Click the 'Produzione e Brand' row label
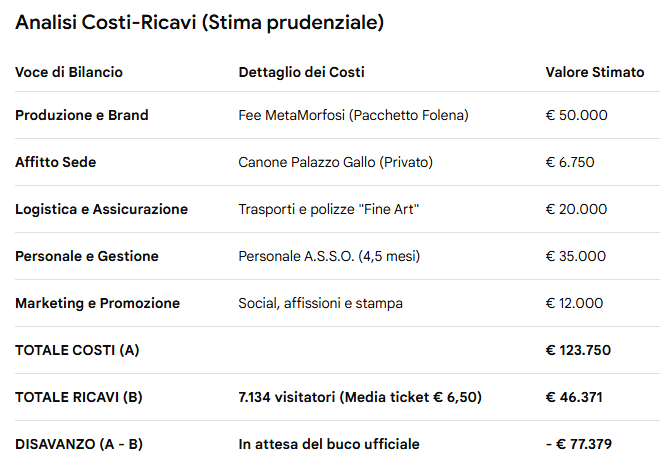Image resolution: width=660 pixels, height=474 pixels. tap(82, 115)
